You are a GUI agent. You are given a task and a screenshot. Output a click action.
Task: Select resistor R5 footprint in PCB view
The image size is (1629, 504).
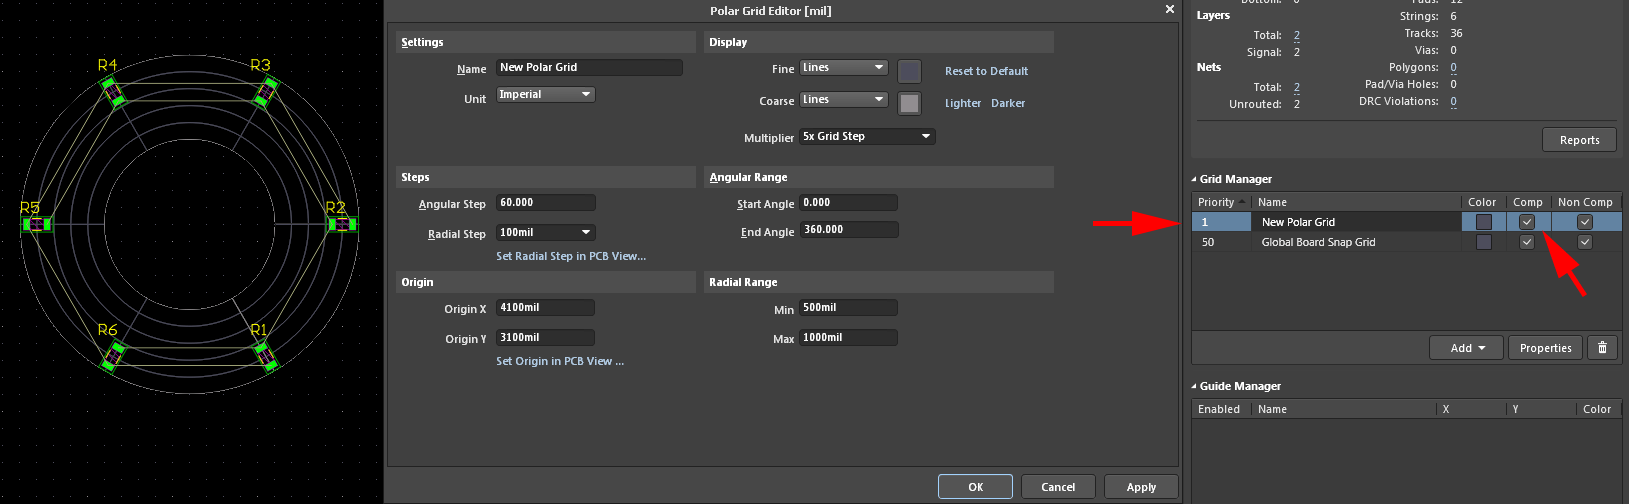(x=37, y=224)
